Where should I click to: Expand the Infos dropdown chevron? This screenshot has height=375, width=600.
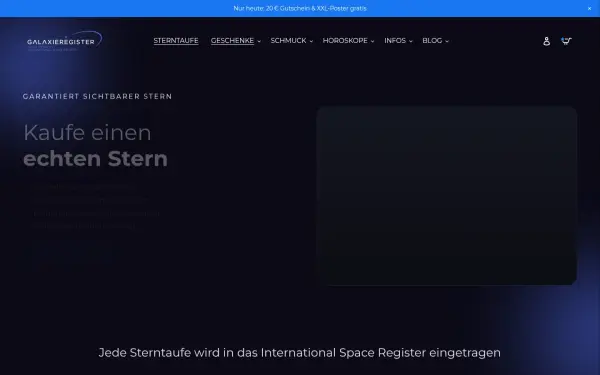[x=411, y=41]
